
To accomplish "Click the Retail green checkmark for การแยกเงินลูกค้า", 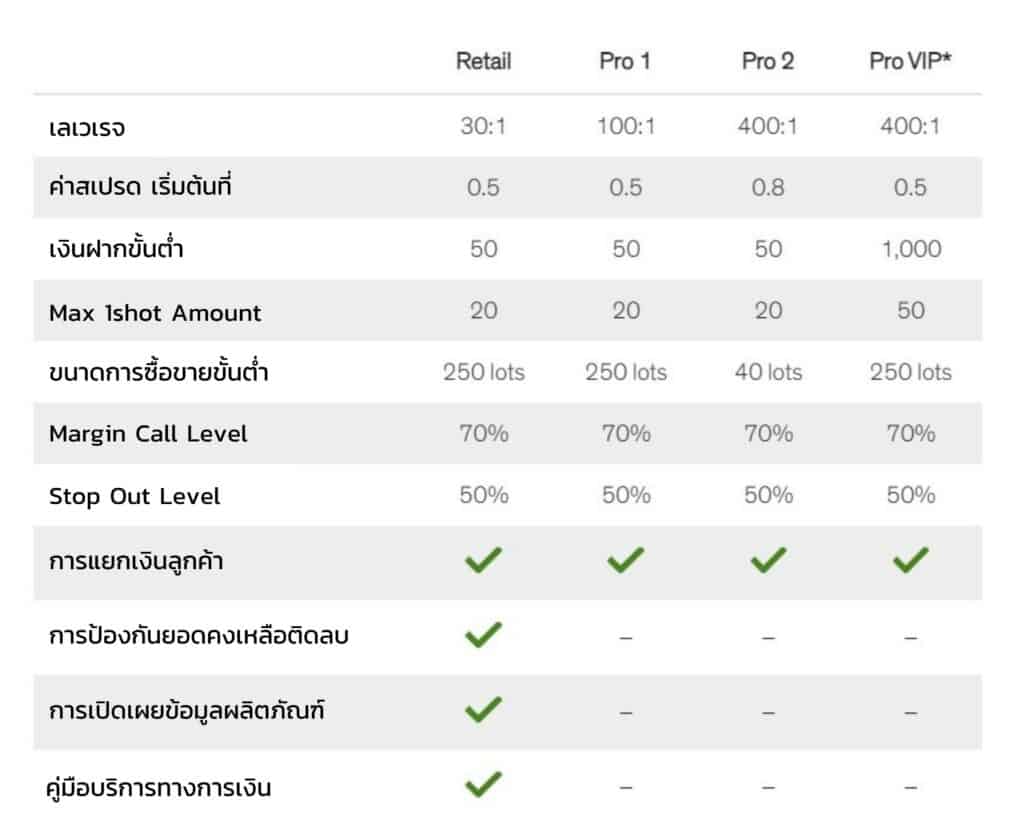I will [483, 561].
